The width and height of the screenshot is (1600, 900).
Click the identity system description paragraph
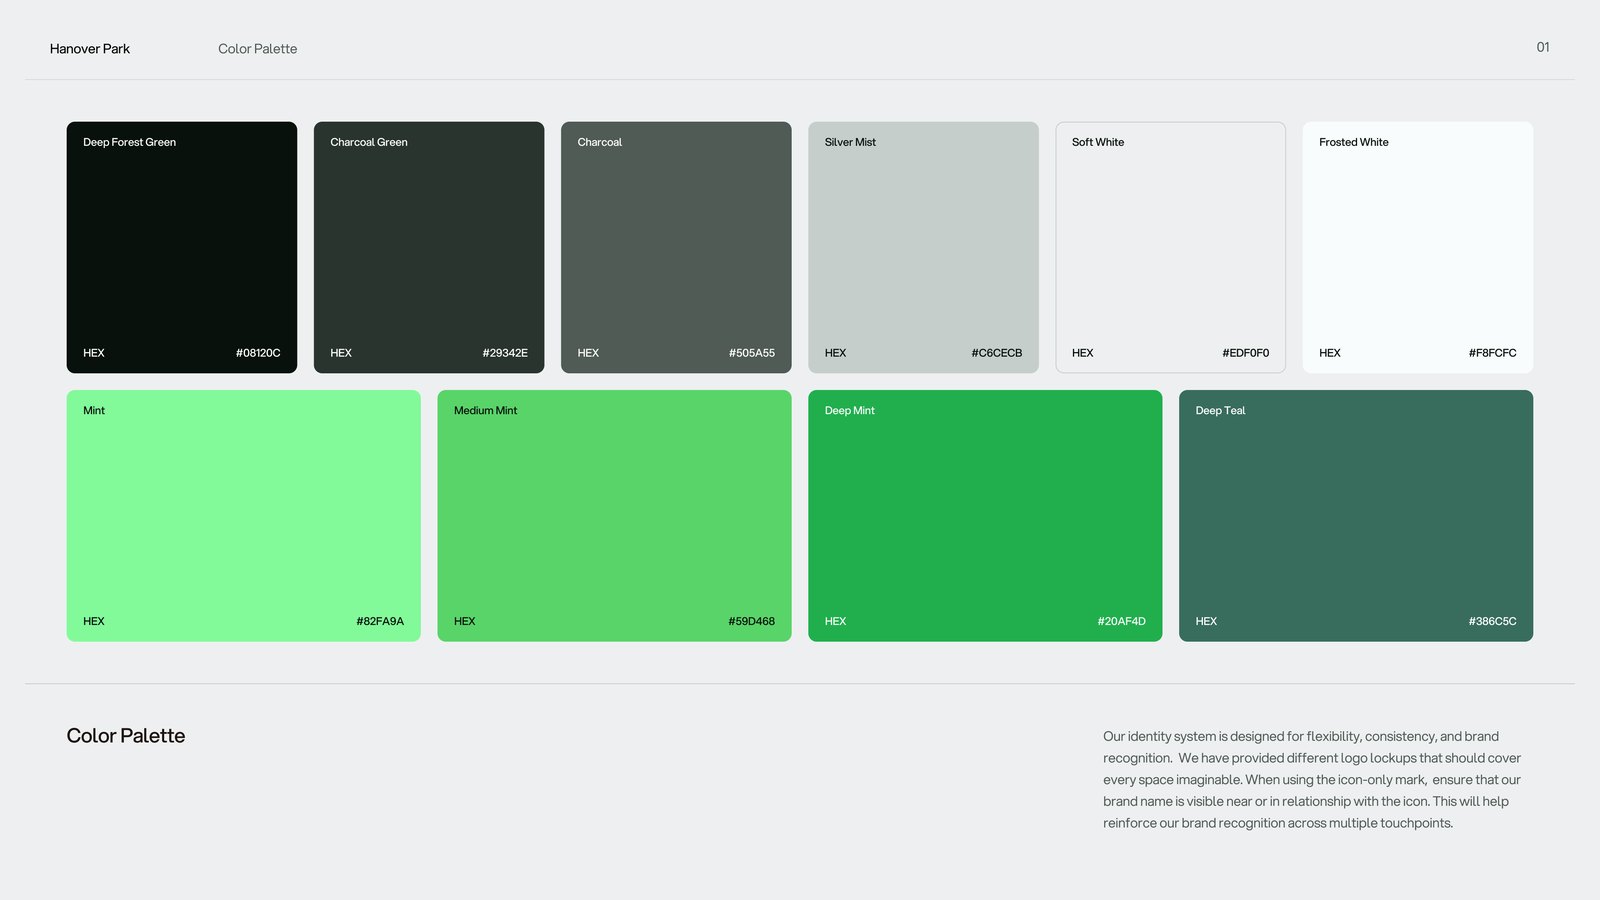click(1312, 780)
